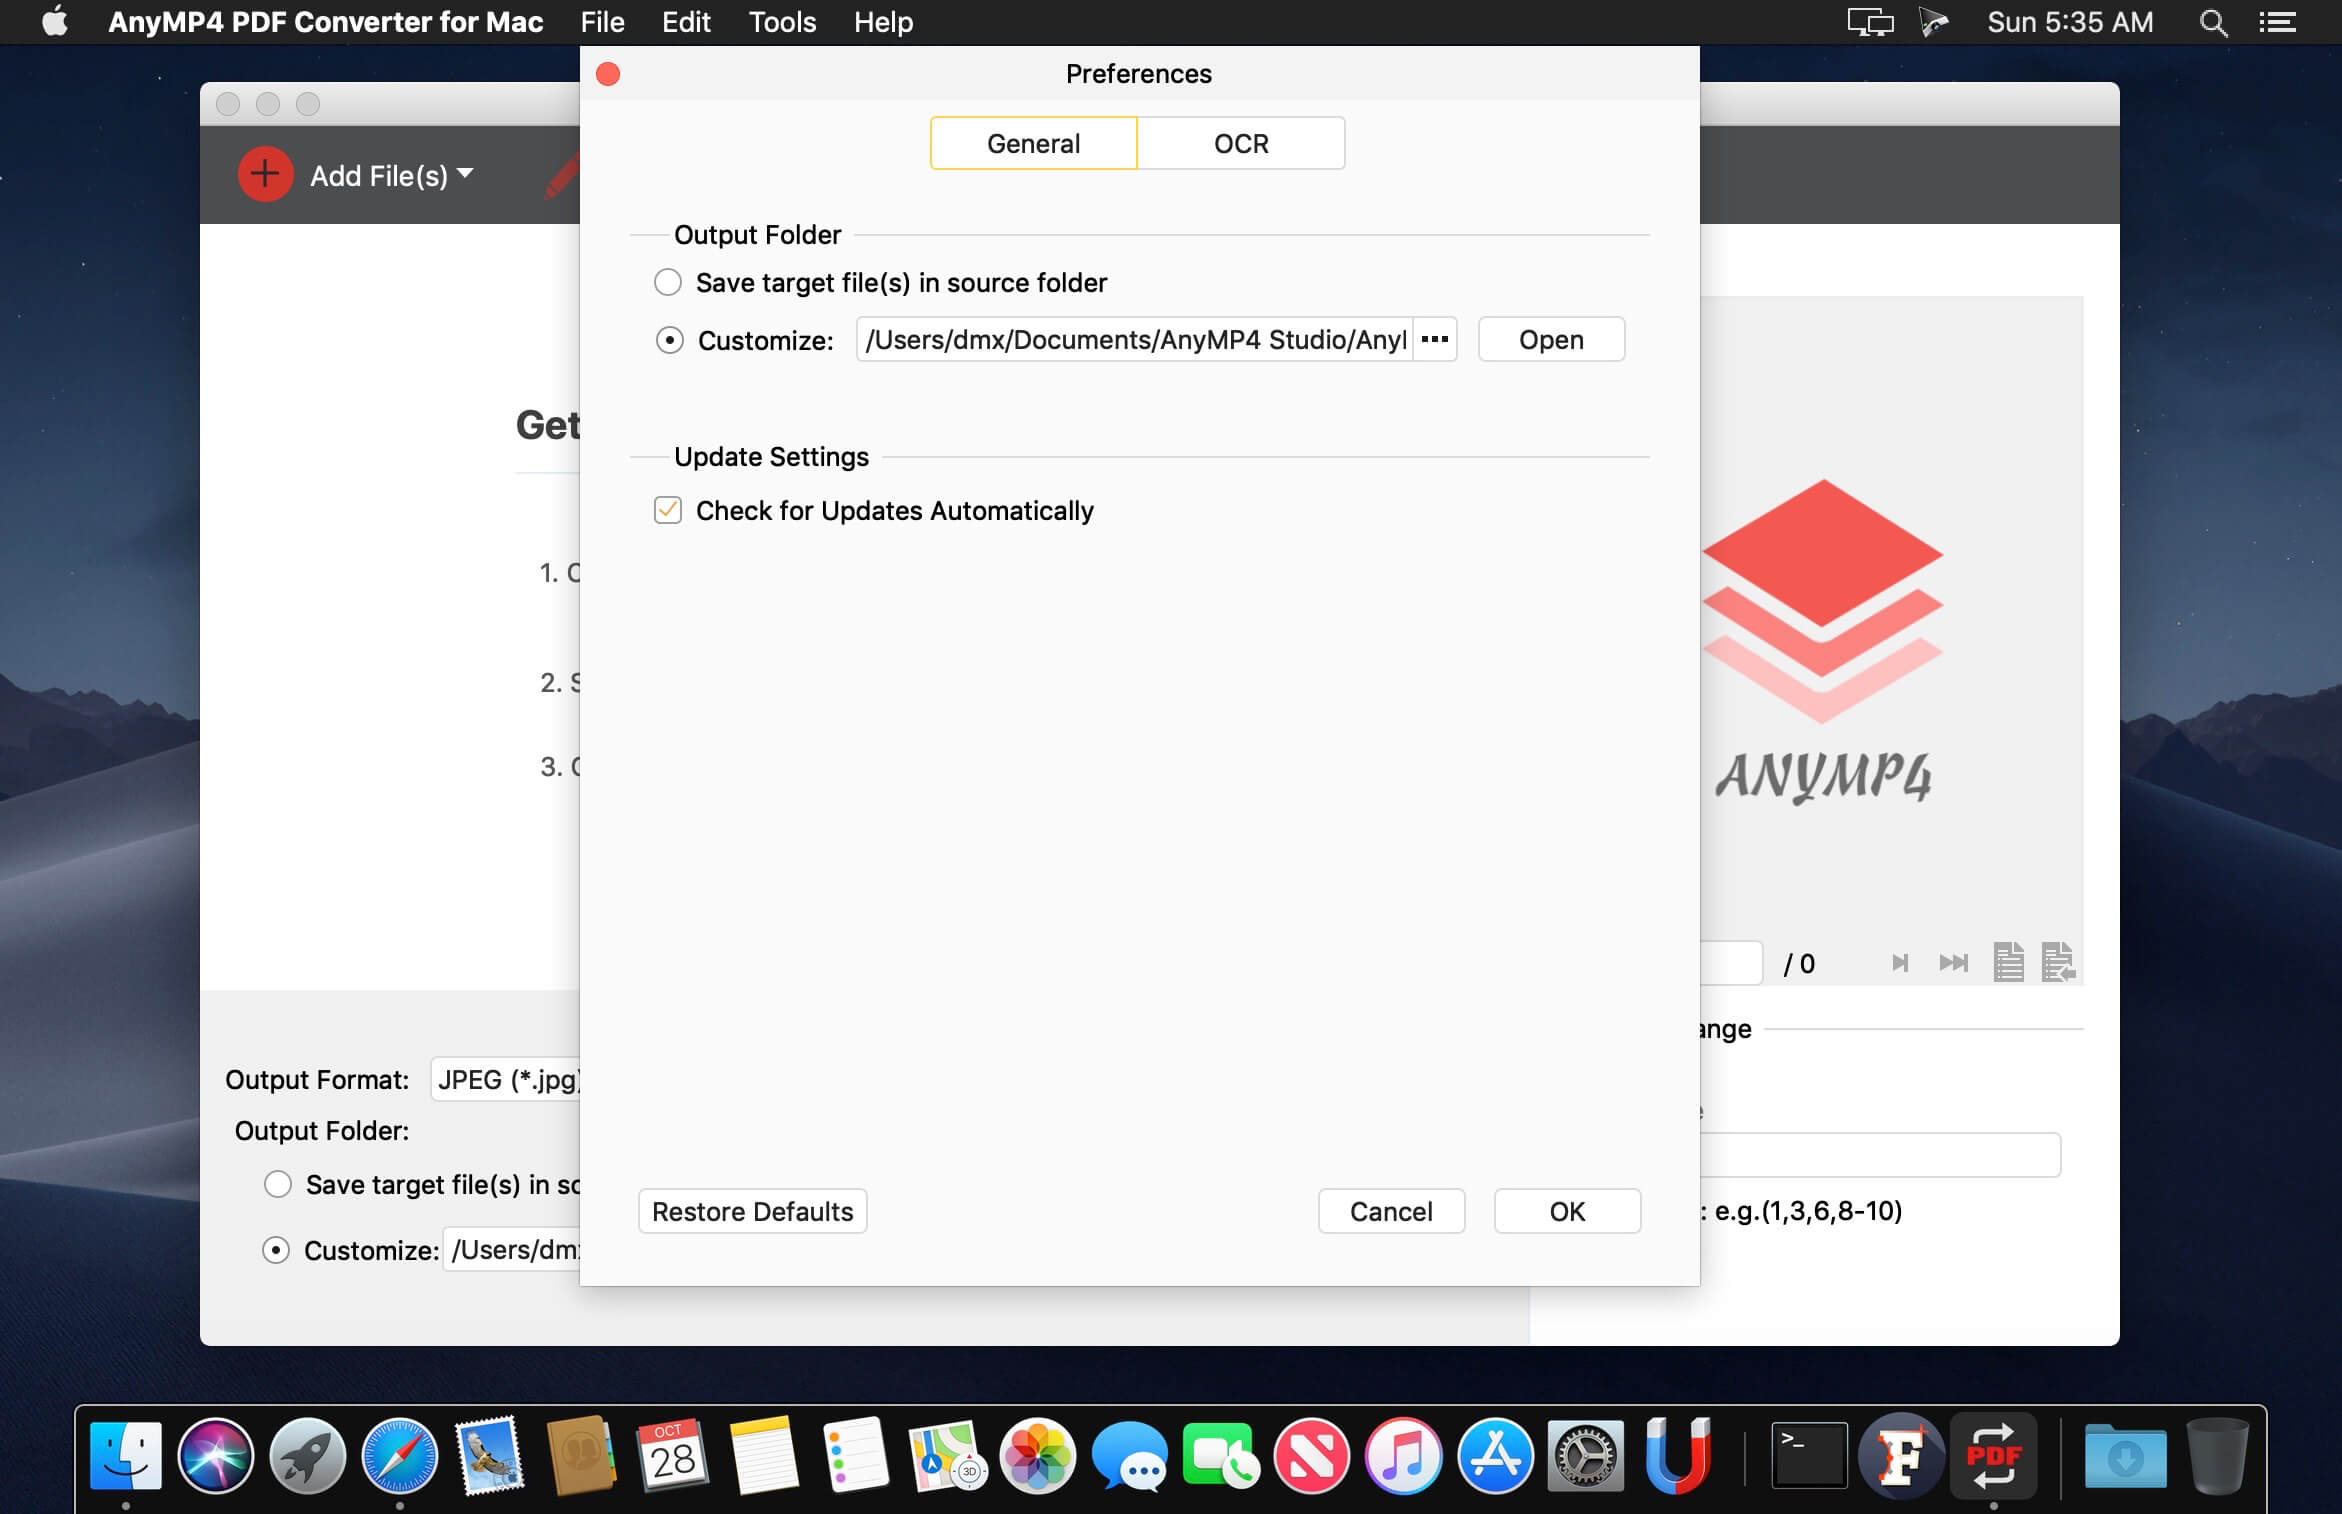This screenshot has width=2342, height=1514.
Task: Click the Restore Defaults button
Action: 752,1211
